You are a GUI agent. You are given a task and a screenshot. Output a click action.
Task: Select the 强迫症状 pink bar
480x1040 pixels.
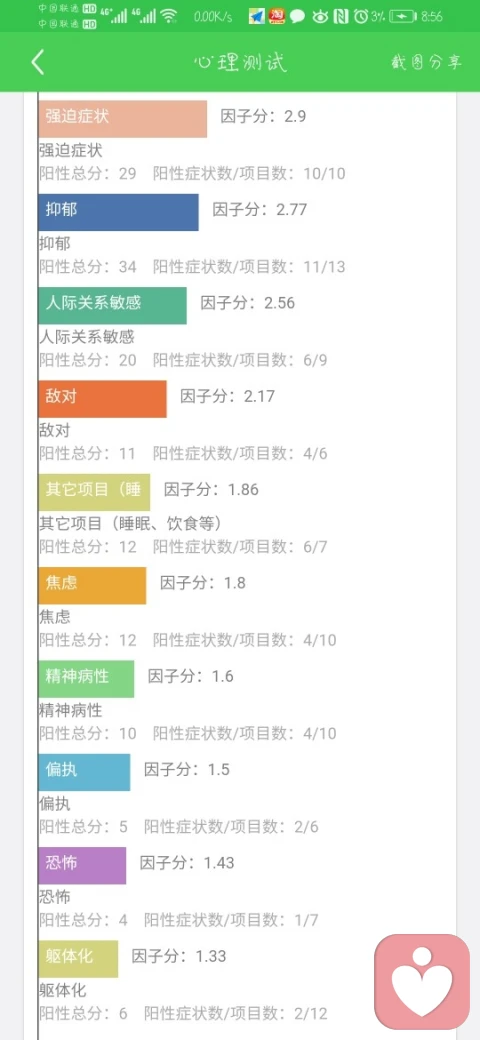(123, 119)
